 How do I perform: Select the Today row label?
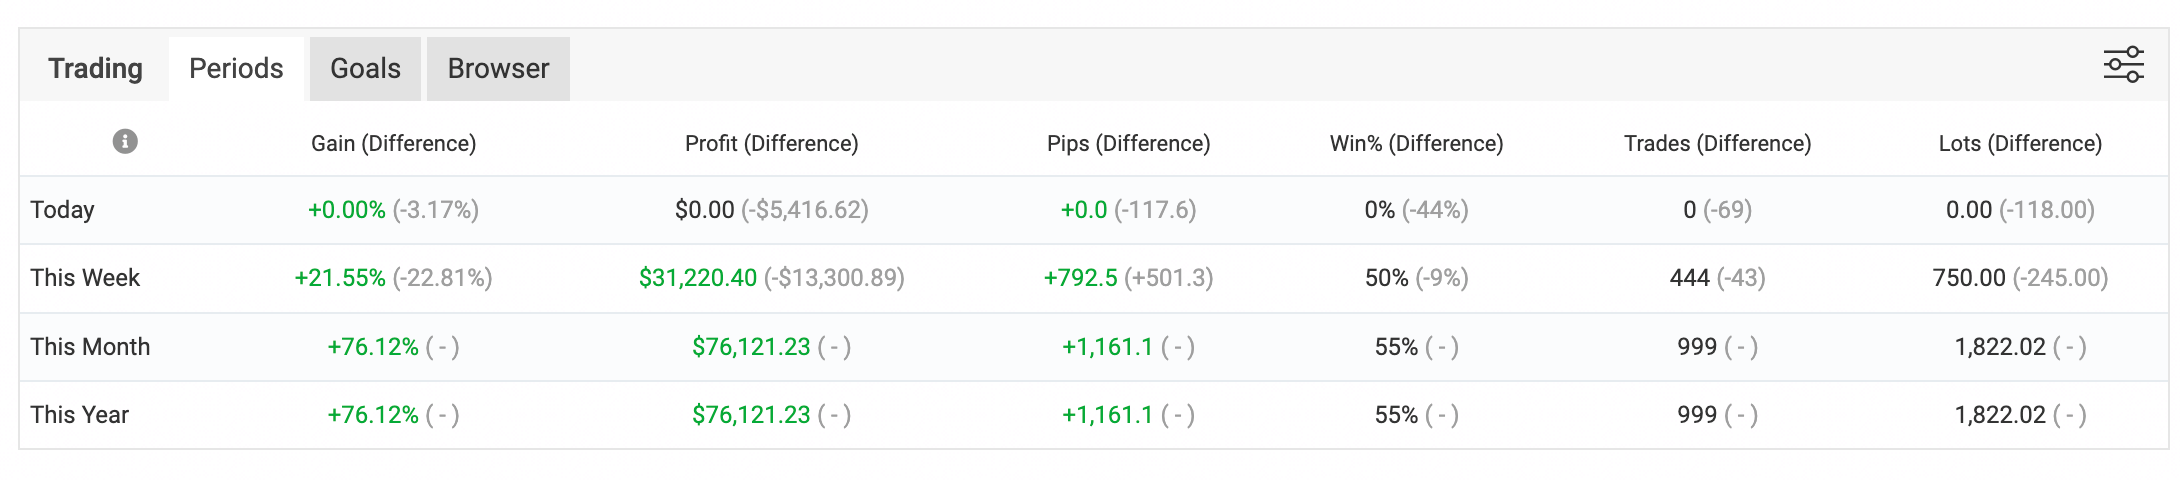[x=62, y=210]
